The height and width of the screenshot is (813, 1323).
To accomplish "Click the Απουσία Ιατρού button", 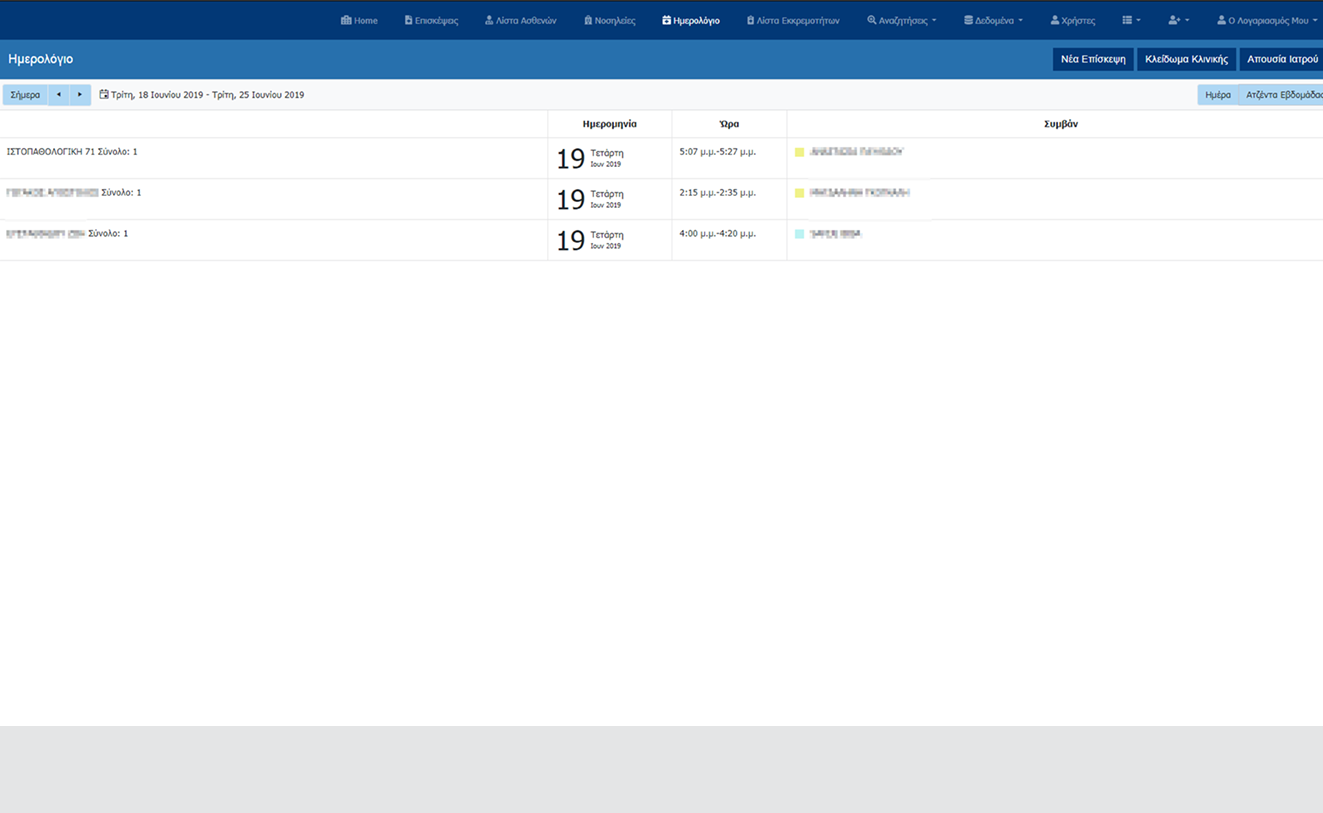I will 1282,59.
